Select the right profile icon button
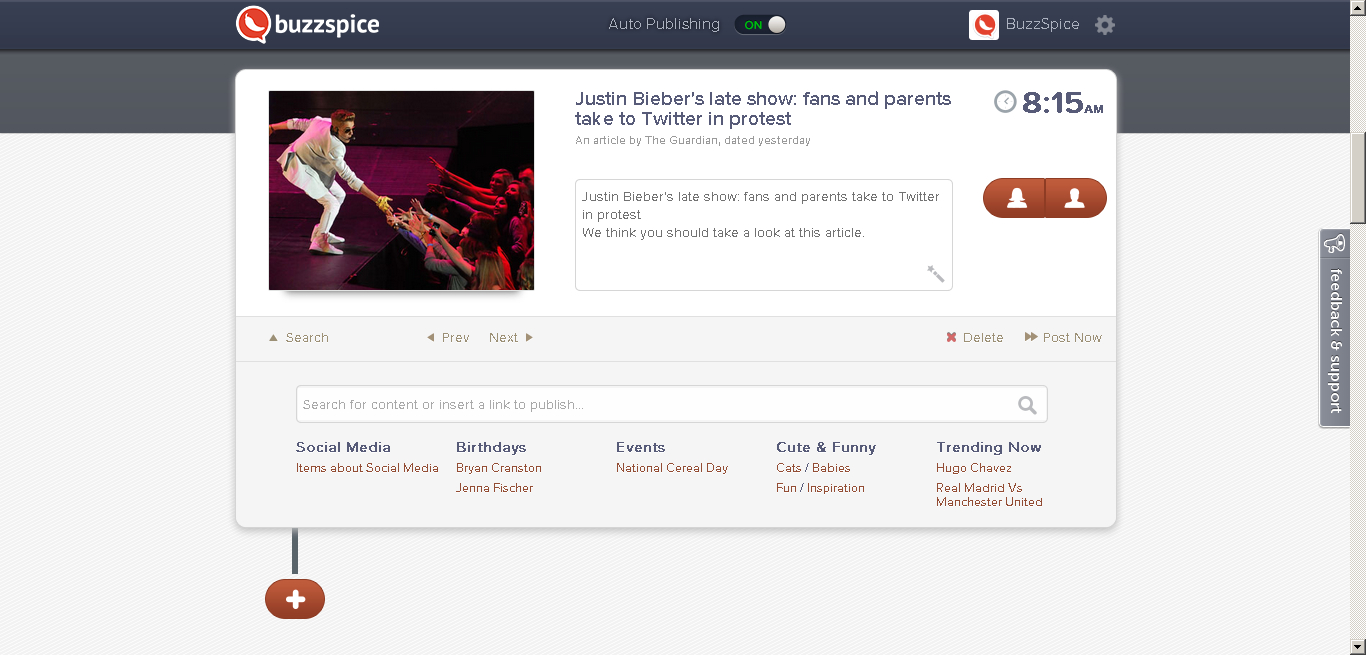The width and height of the screenshot is (1366, 655). pos(1076,198)
